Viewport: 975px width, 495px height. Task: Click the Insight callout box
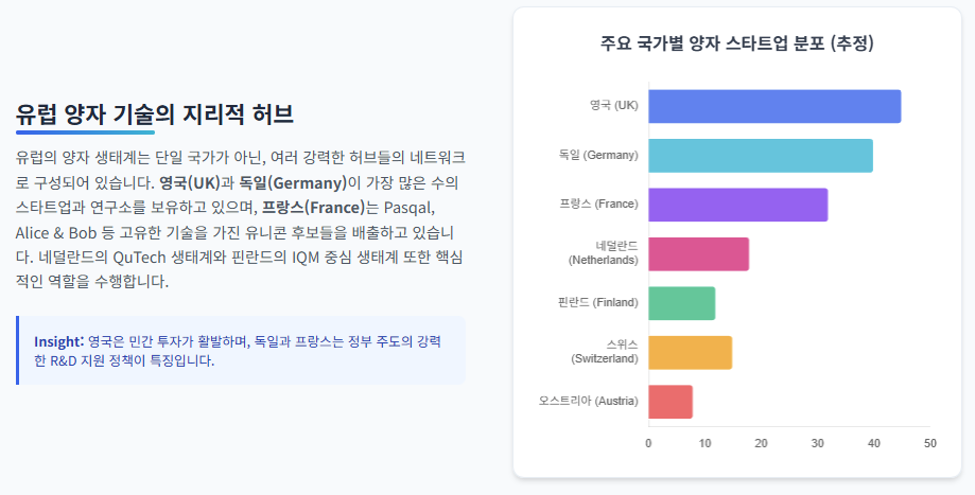pos(241,351)
